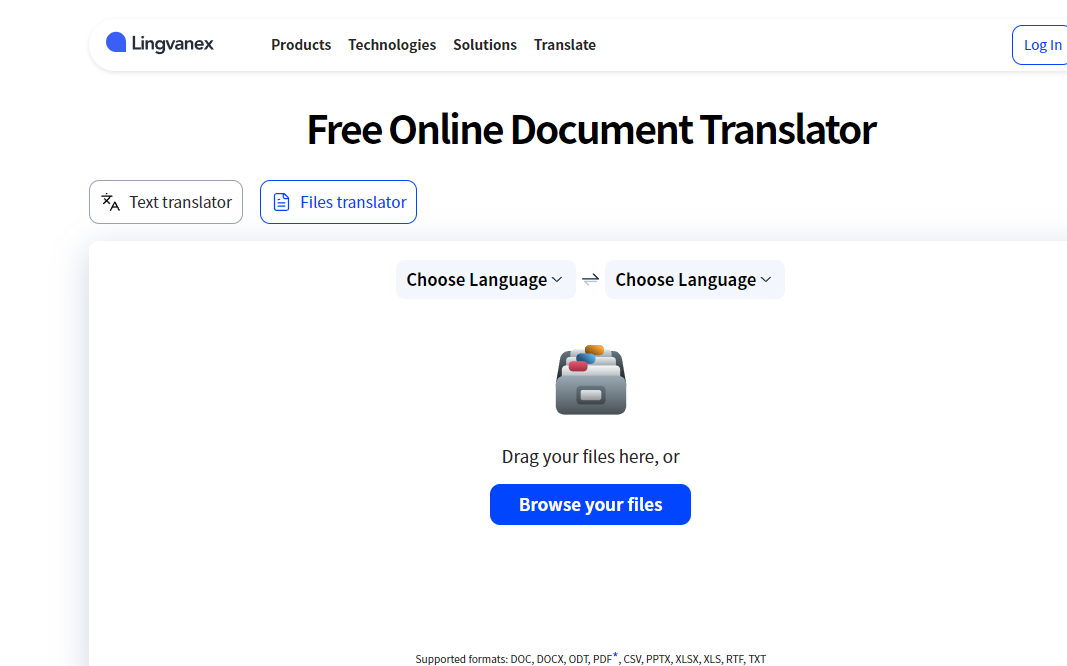Open the source Choose Language dropdown

click(x=476, y=280)
